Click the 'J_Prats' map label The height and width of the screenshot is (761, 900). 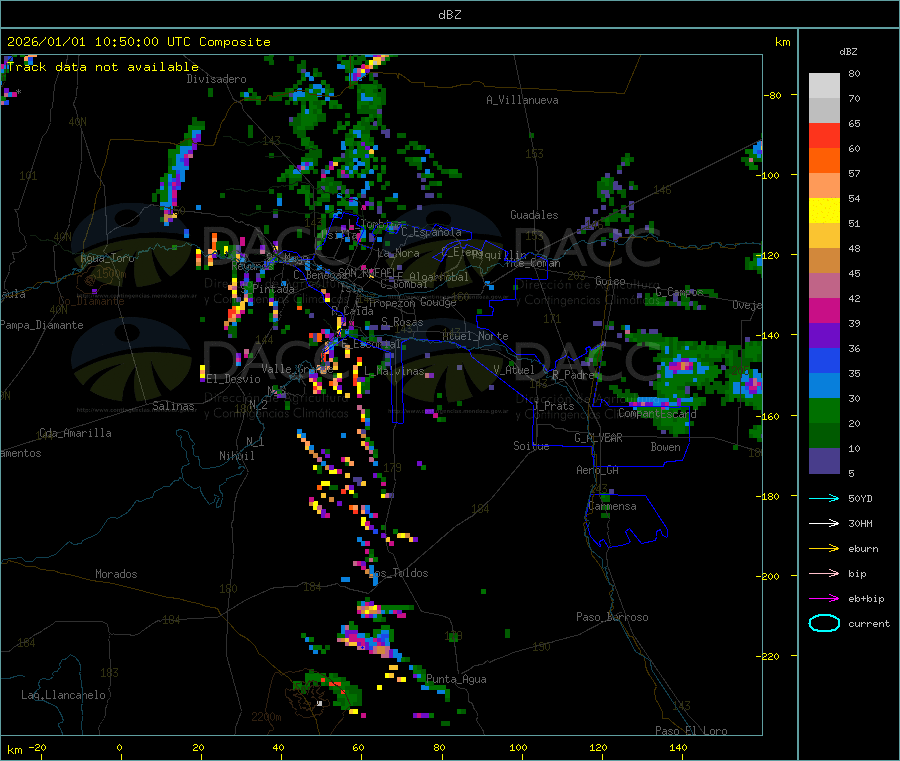pyautogui.click(x=554, y=405)
